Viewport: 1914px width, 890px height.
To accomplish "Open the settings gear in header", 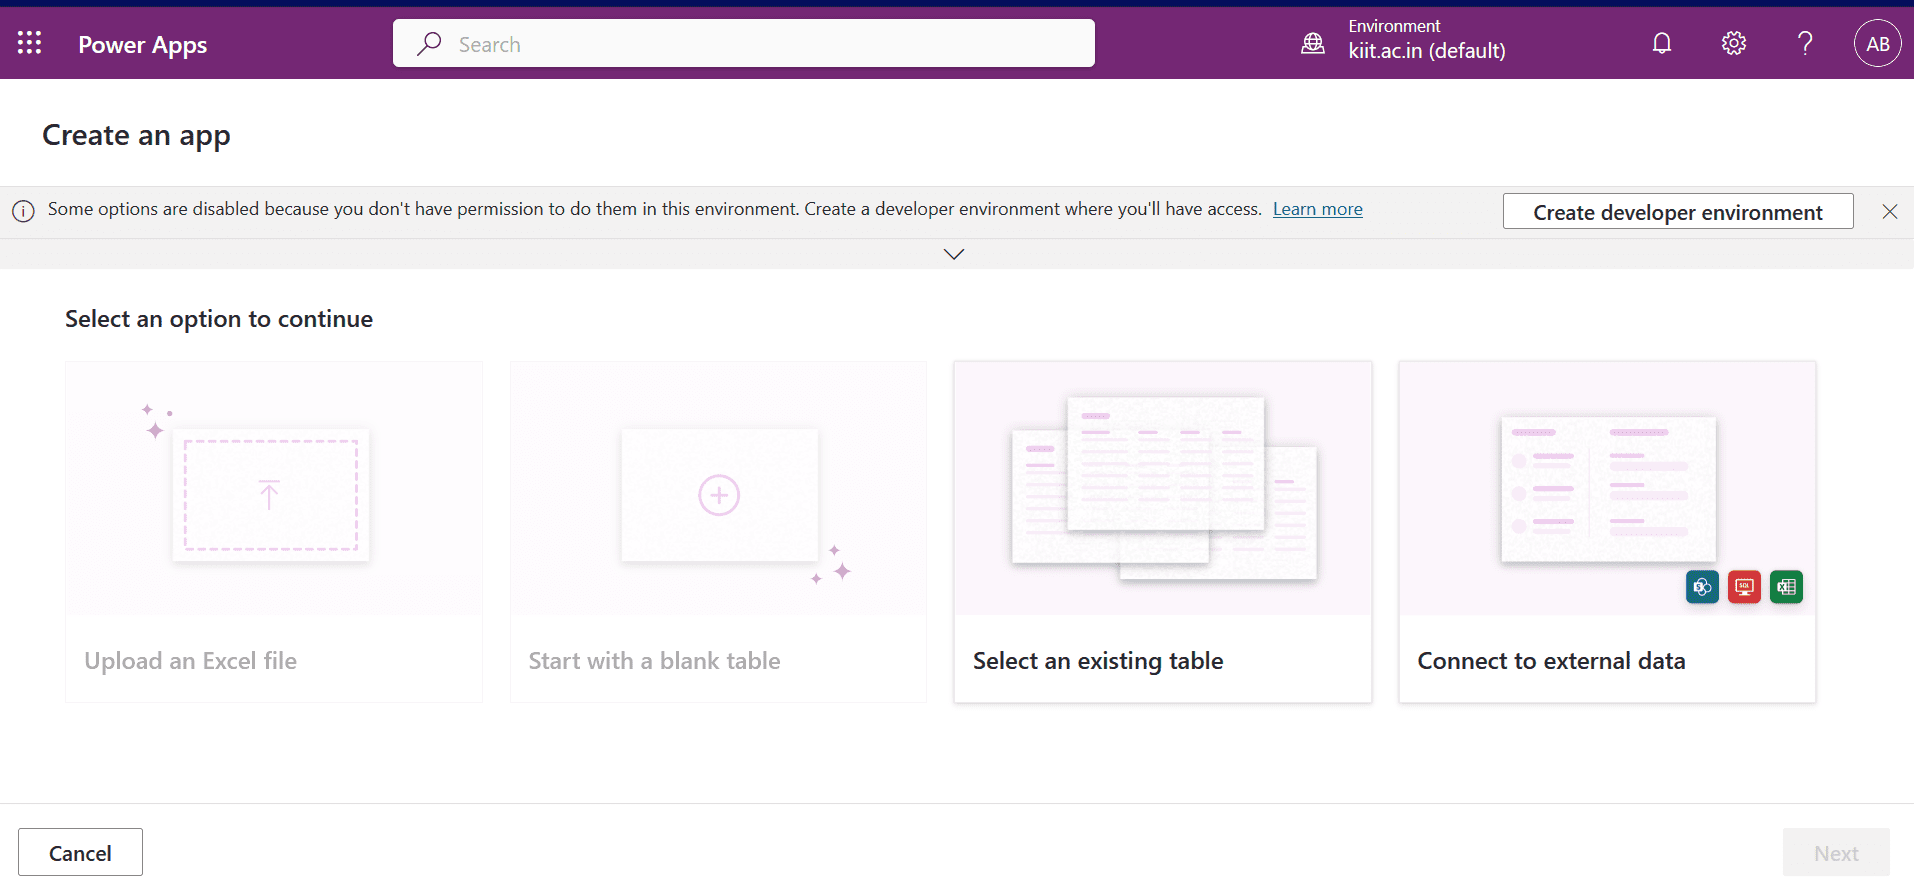I will 1733,43.
